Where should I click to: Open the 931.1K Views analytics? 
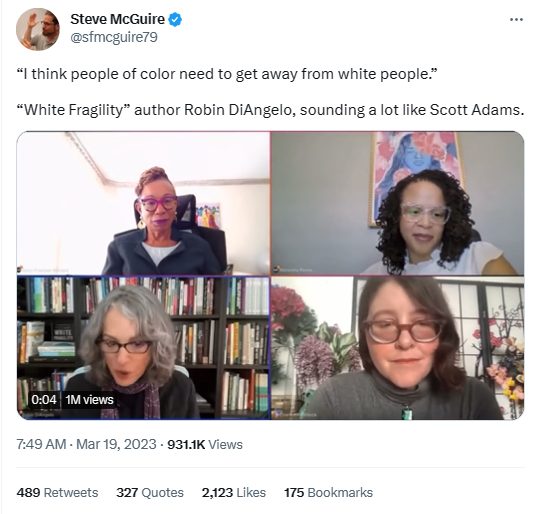(205, 444)
